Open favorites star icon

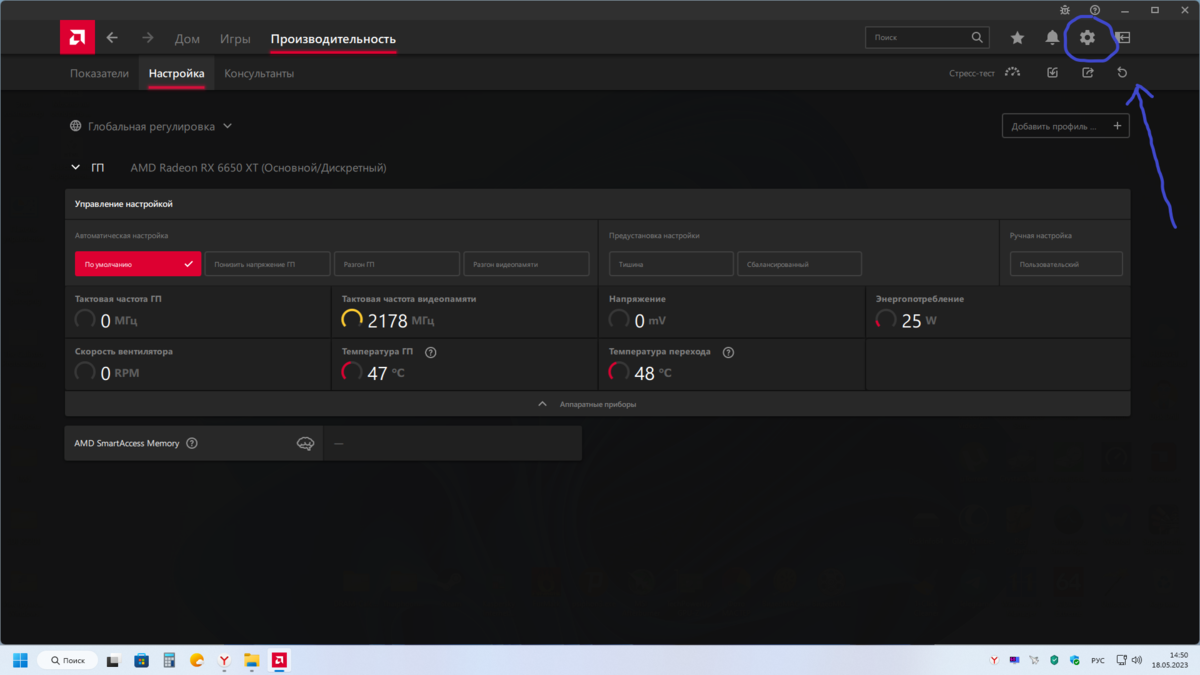[x=1017, y=38]
